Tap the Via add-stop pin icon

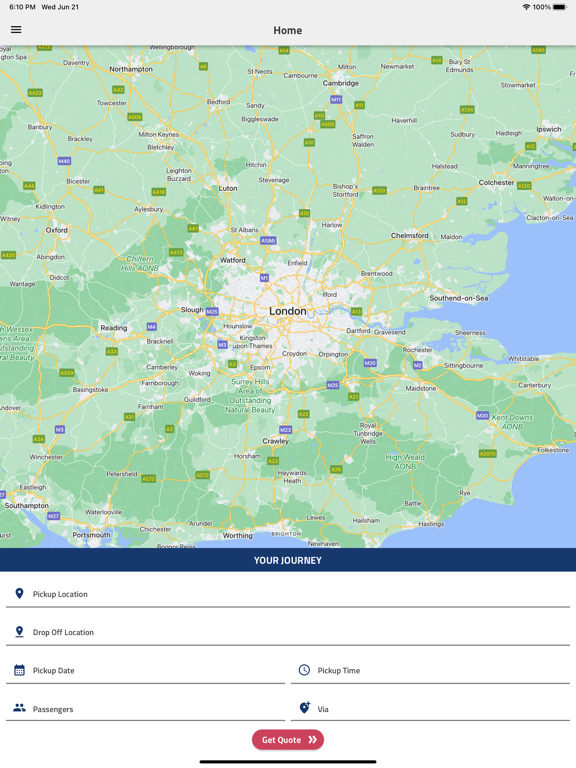[305, 708]
